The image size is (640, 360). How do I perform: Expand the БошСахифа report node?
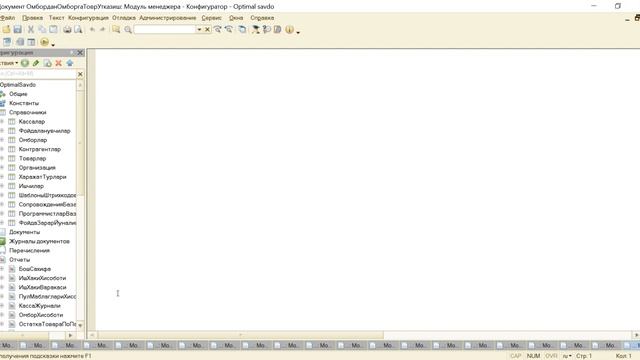(x=2, y=269)
